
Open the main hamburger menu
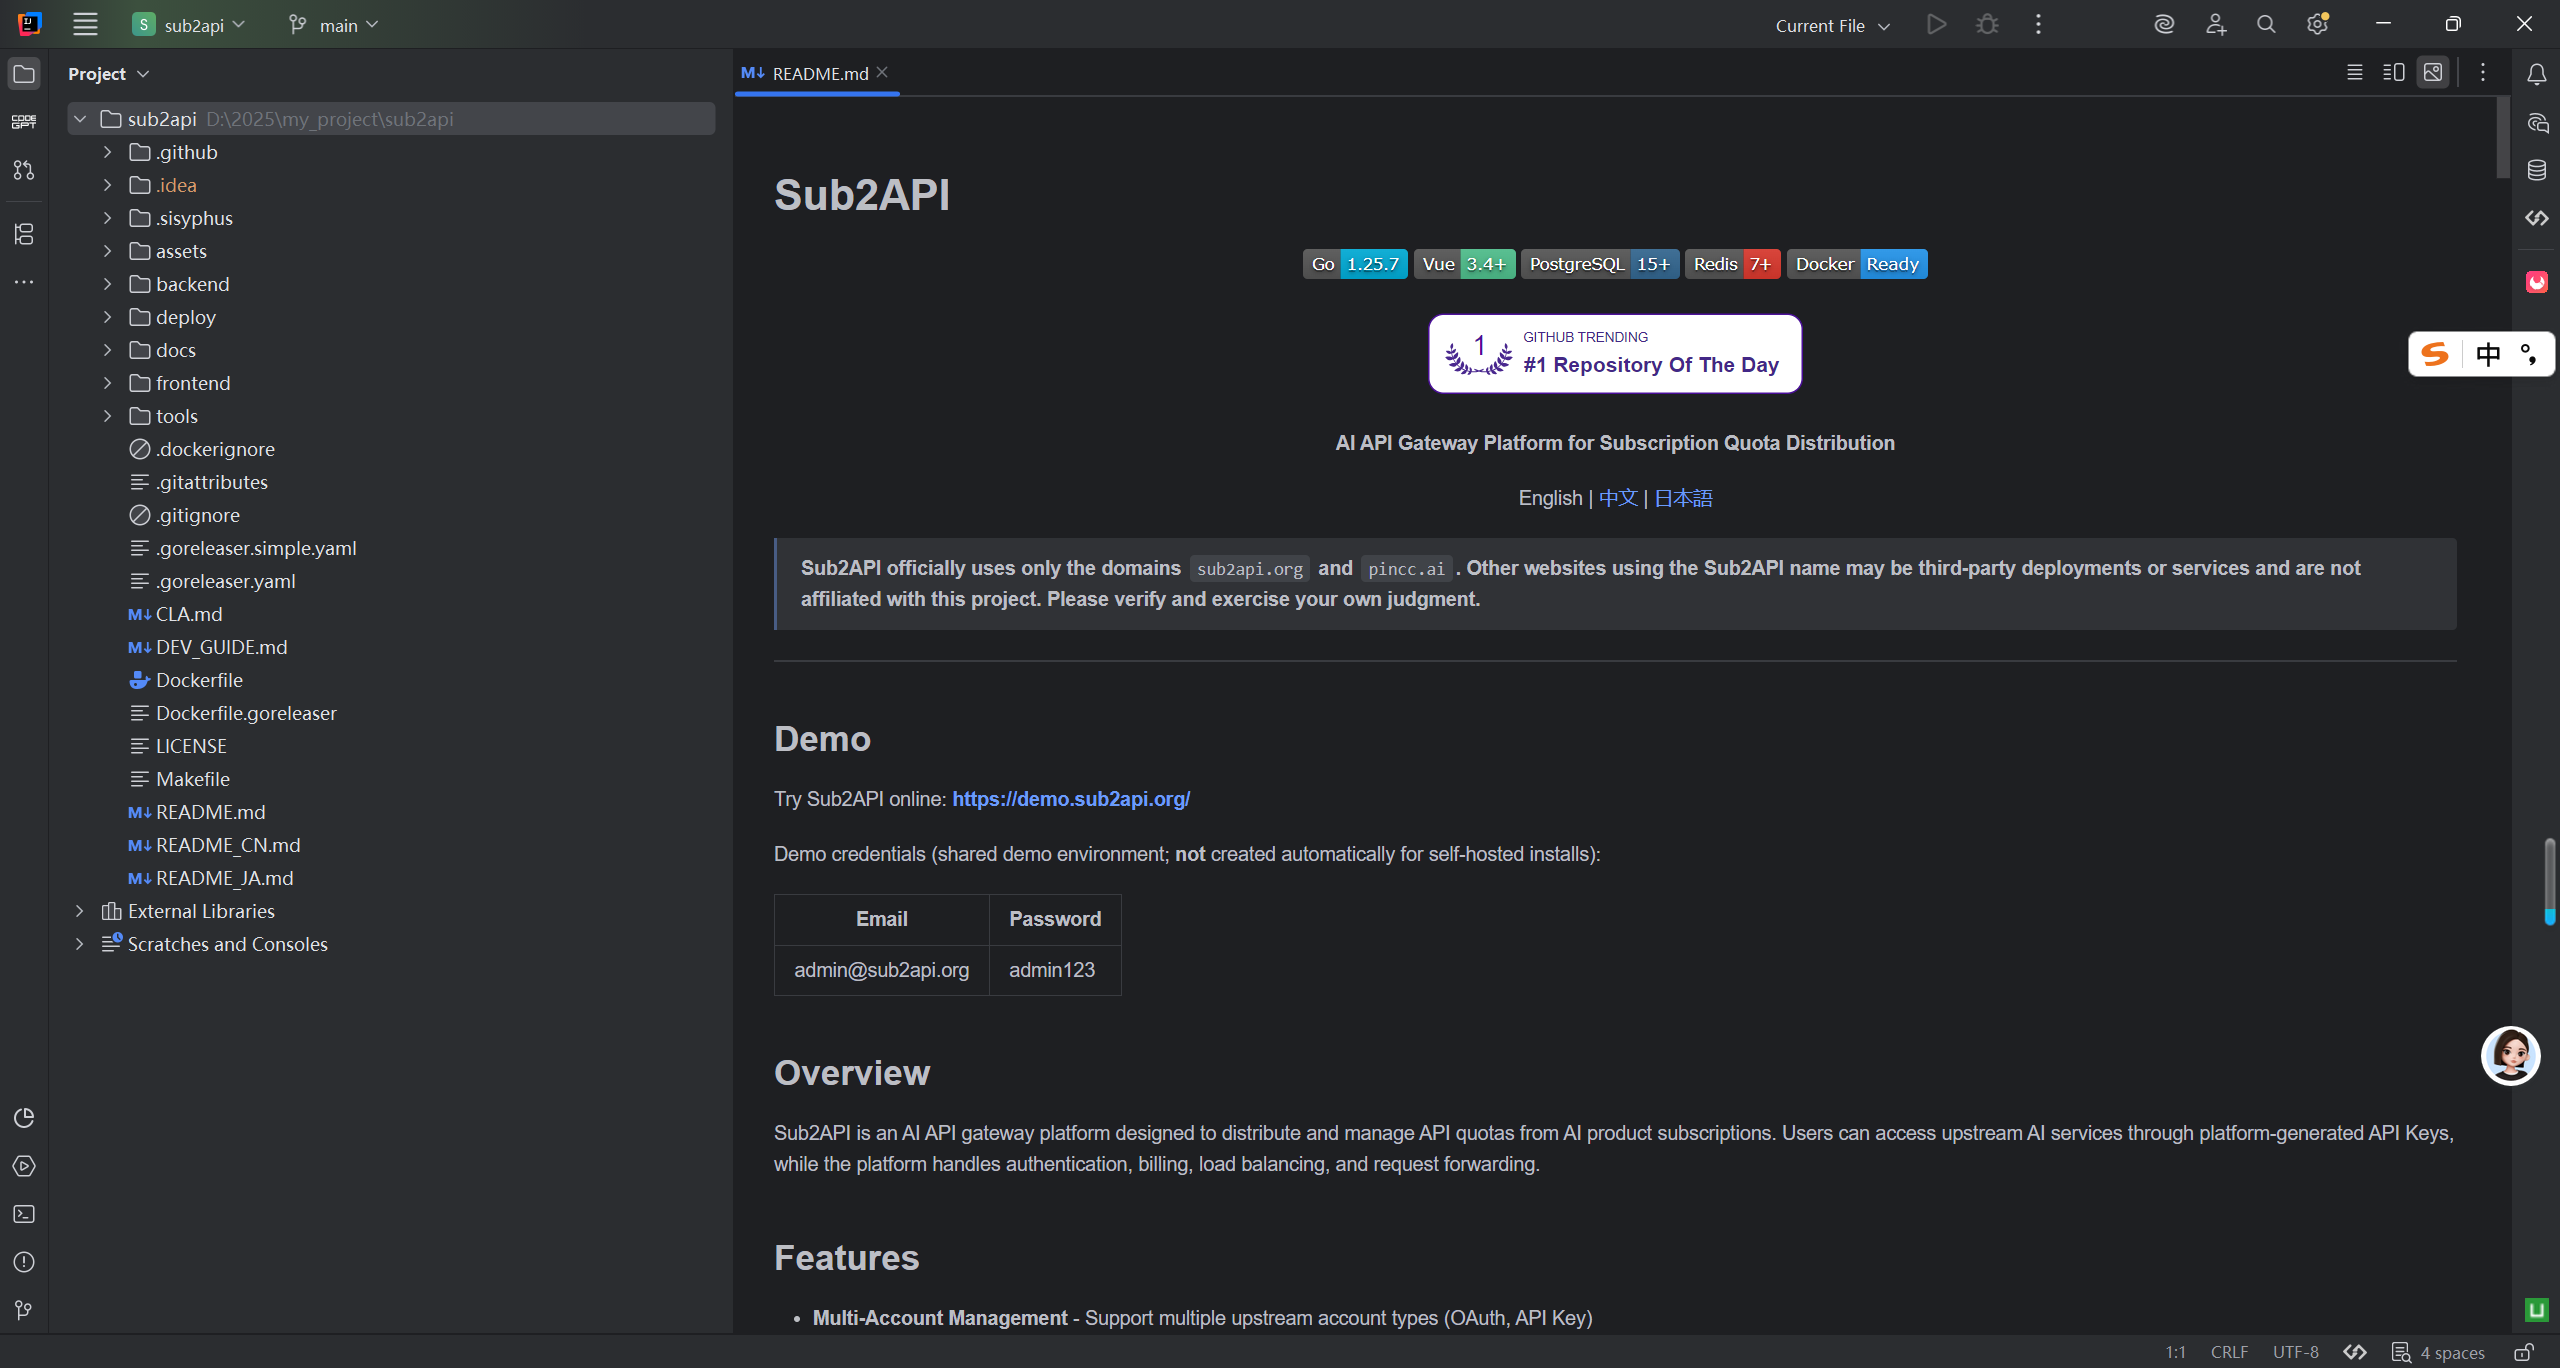coord(85,25)
